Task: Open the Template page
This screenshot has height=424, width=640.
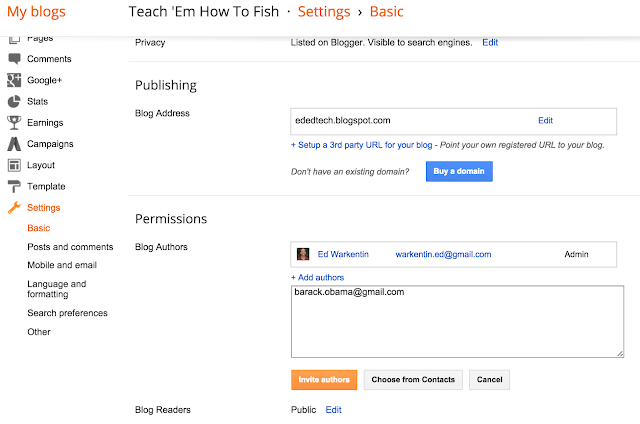Action: pos(46,186)
